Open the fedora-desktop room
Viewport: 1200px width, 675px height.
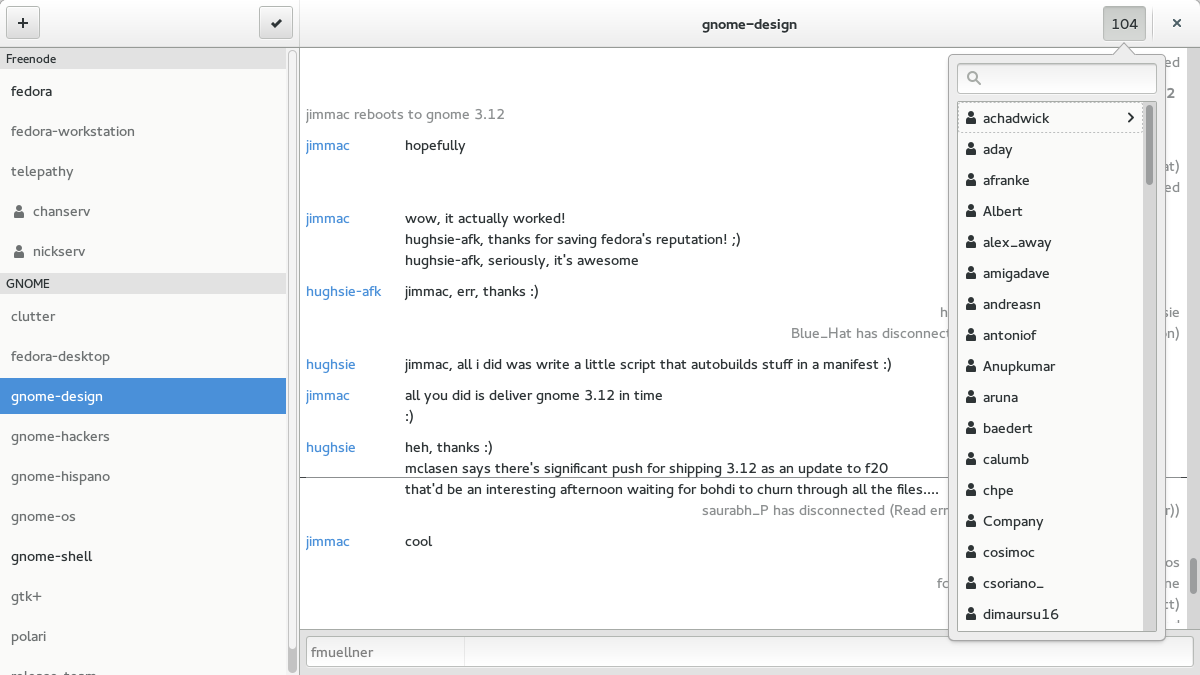(x=143, y=356)
